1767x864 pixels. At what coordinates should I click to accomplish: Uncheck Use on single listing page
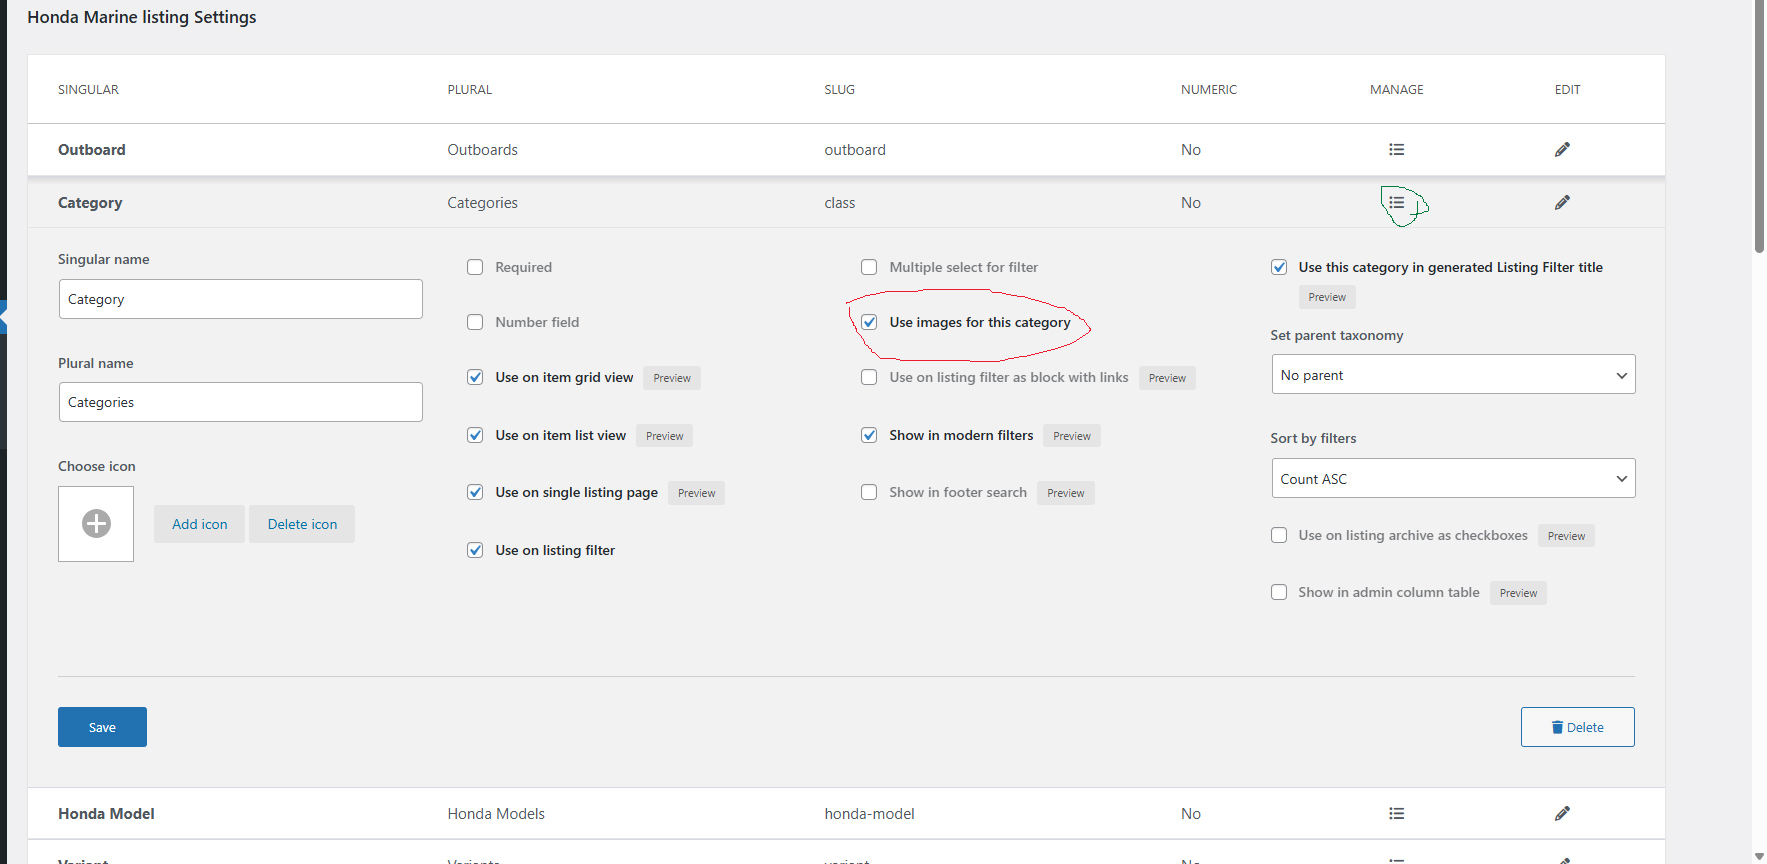[x=475, y=492]
